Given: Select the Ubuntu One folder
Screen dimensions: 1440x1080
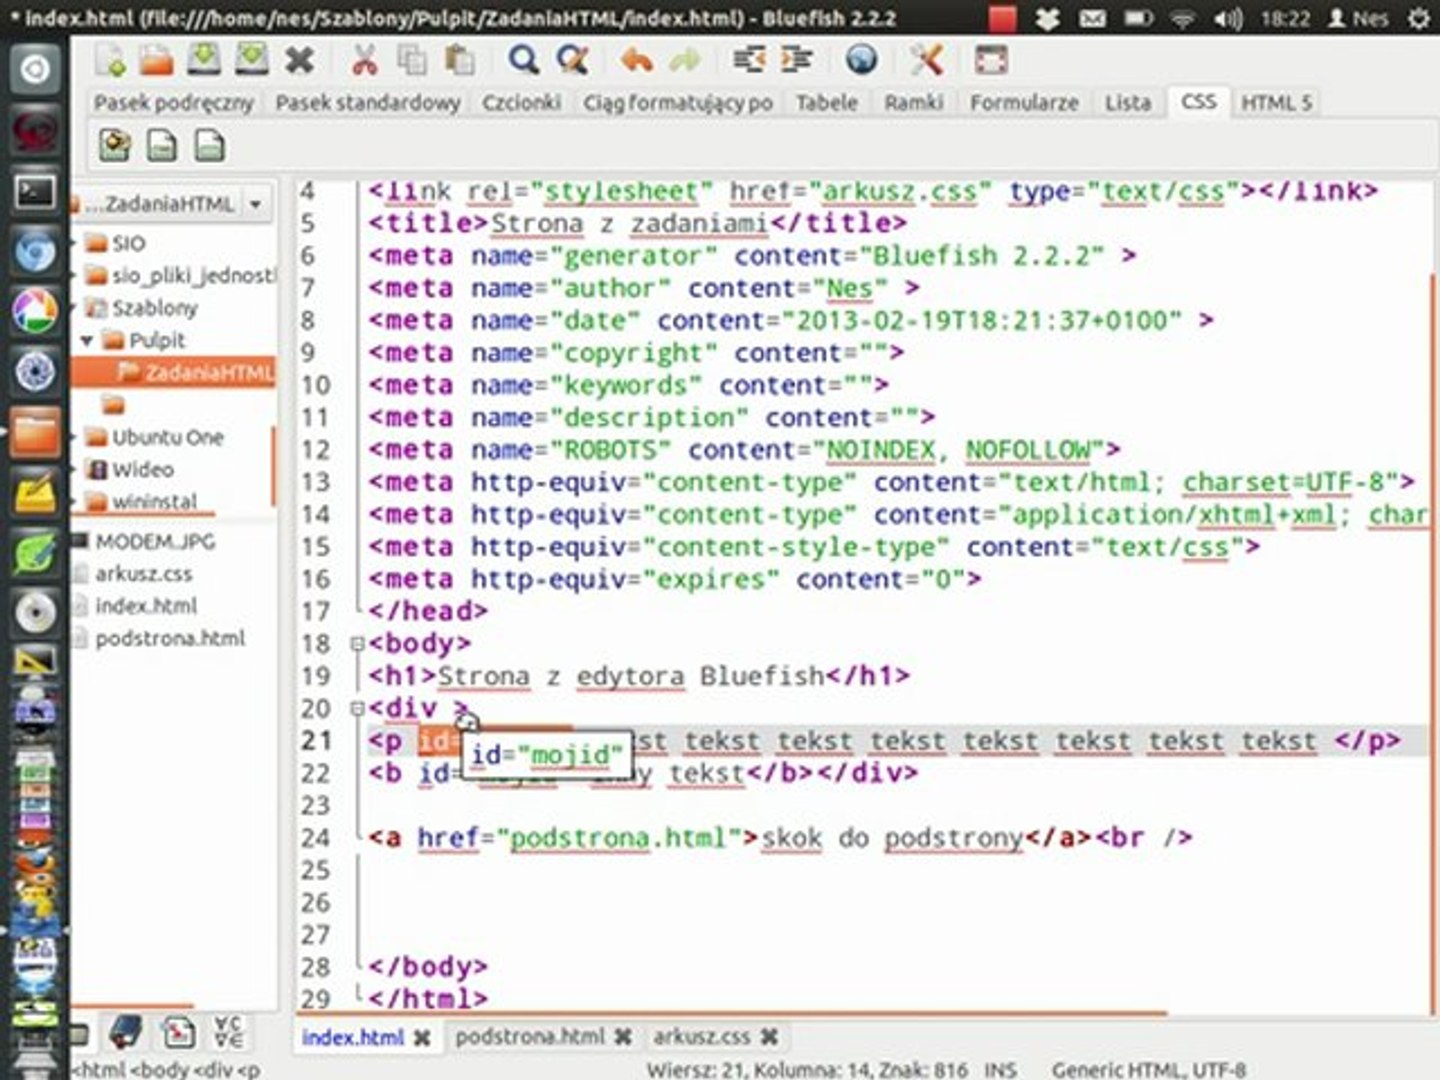Looking at the screenshot, I should point(167,437).
